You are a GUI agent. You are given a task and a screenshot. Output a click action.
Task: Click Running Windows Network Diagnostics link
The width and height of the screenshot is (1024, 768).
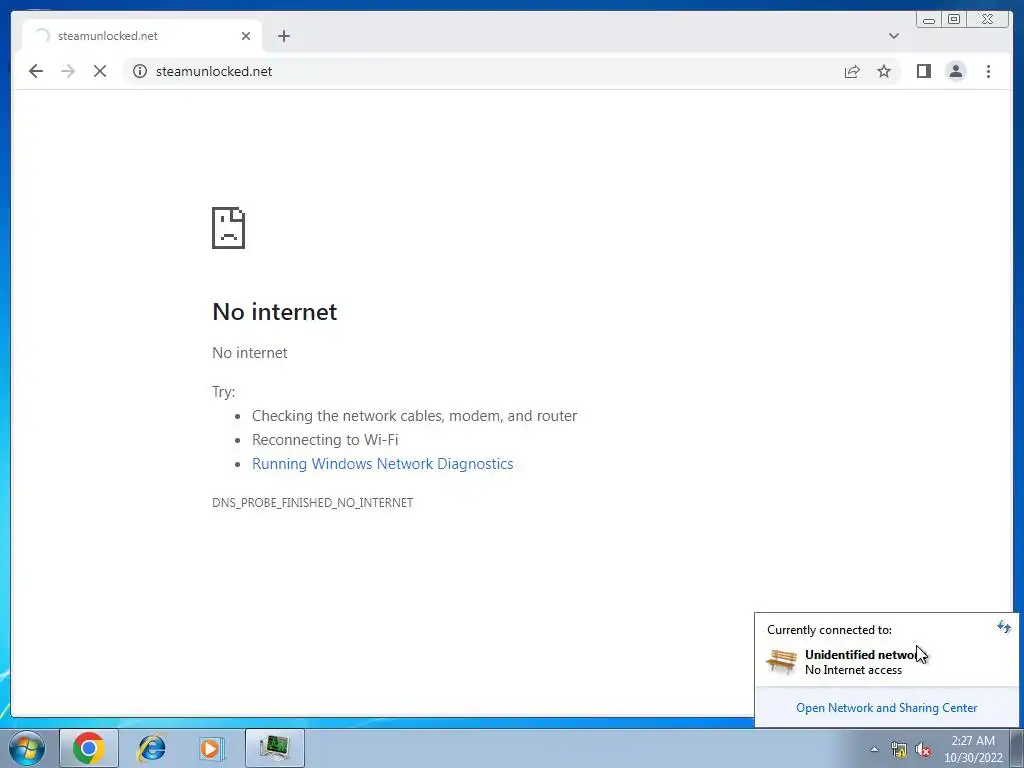pyautogui.click(x=383, y=464)
